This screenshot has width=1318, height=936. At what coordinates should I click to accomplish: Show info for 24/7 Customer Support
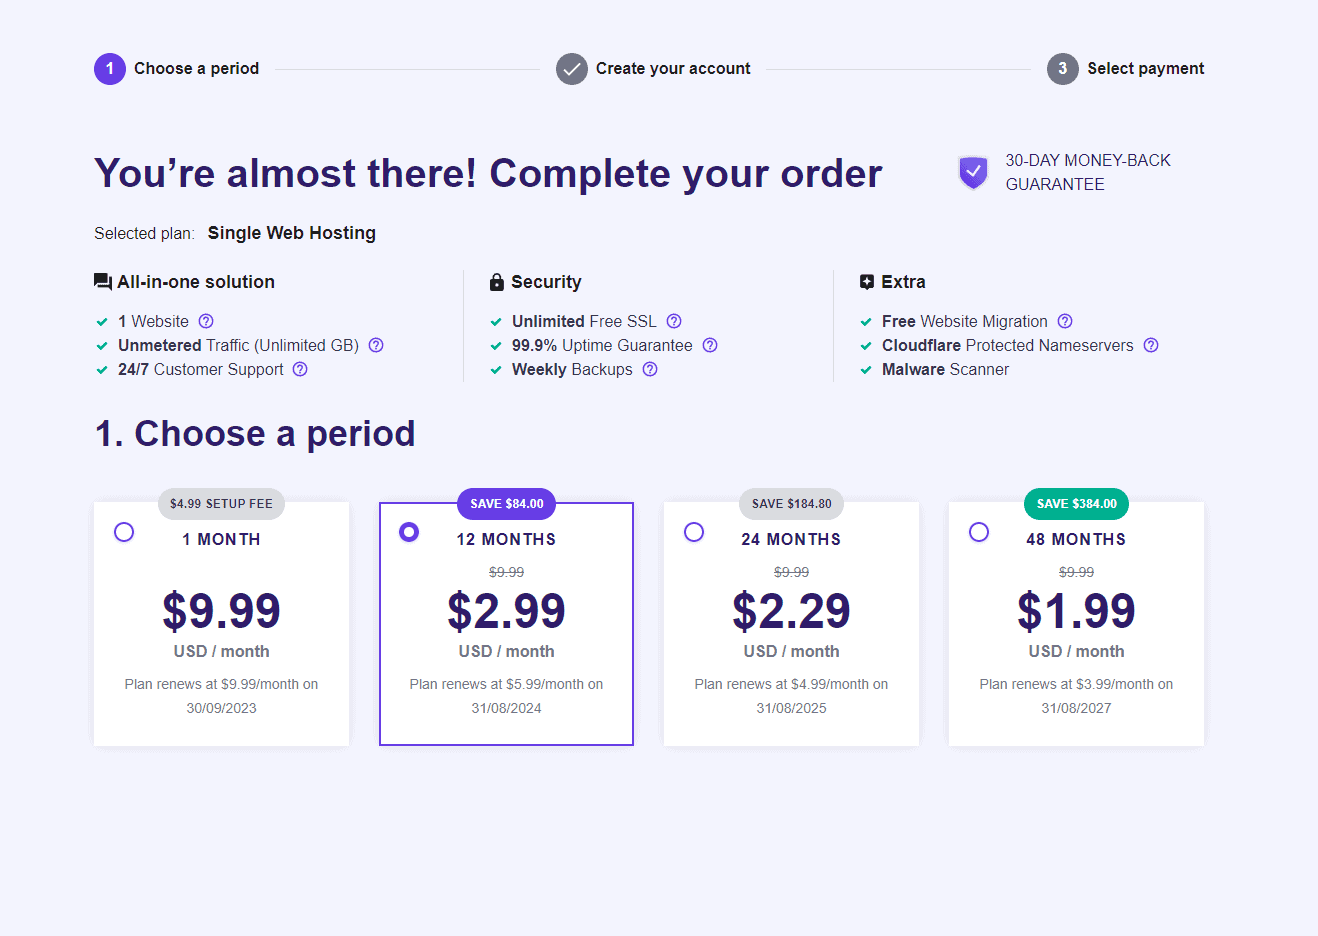(300, 369)
